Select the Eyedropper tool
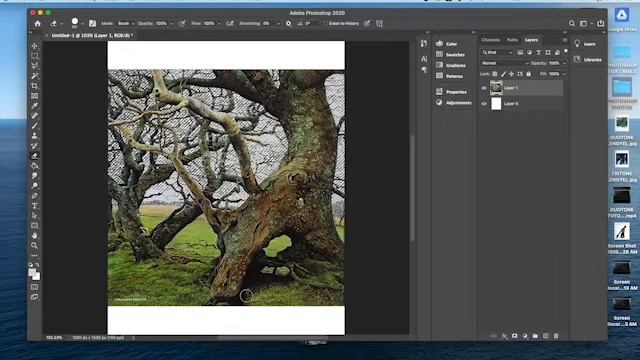Viewport: 640px width, 360px height. click(35, 106)
